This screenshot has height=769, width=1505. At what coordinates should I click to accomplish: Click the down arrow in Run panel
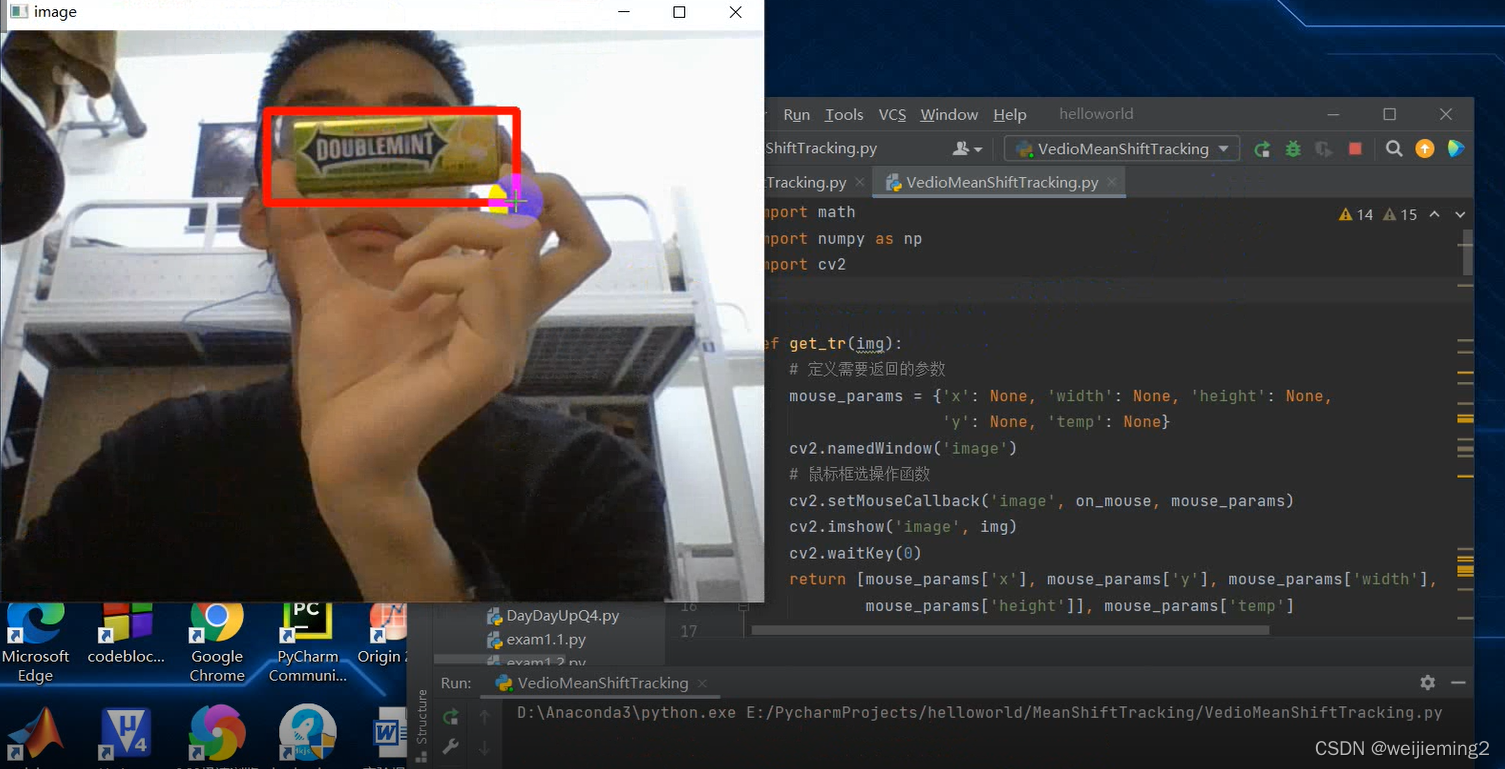485,747
